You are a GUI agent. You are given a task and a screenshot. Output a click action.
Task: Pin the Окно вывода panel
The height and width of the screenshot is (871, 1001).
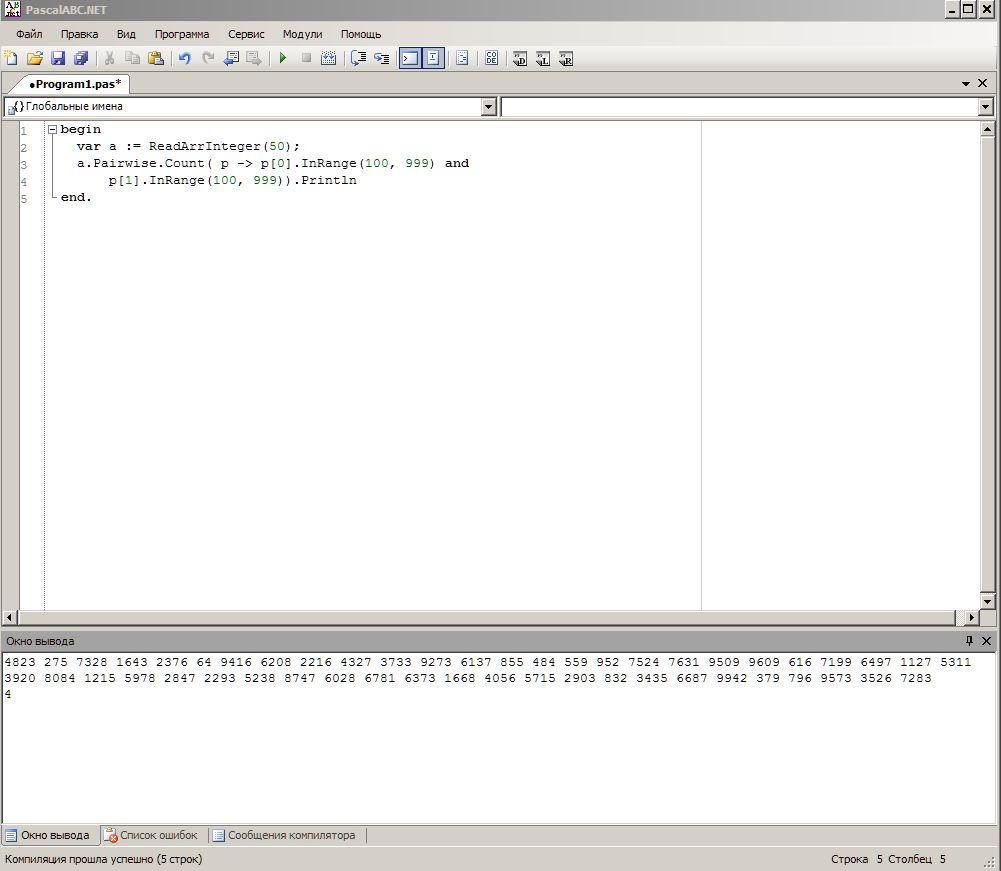(x=968, y=641)
